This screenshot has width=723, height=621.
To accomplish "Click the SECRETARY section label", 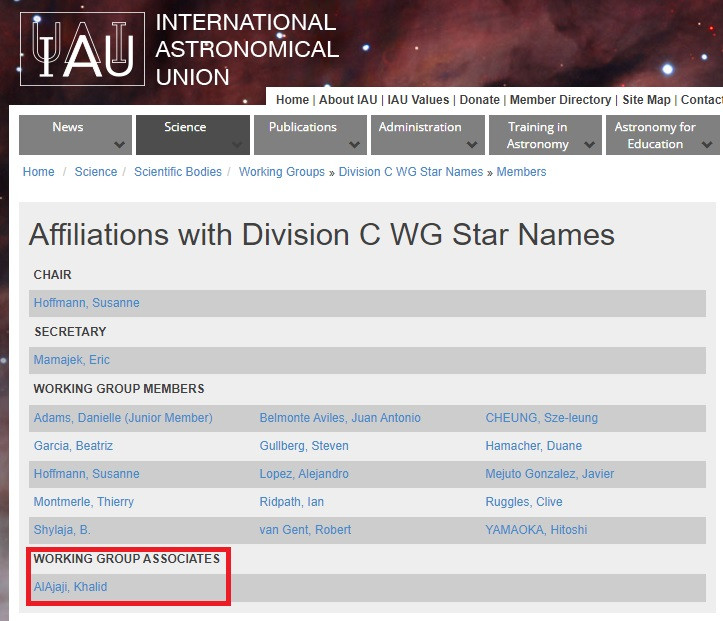I will (70, 331).
